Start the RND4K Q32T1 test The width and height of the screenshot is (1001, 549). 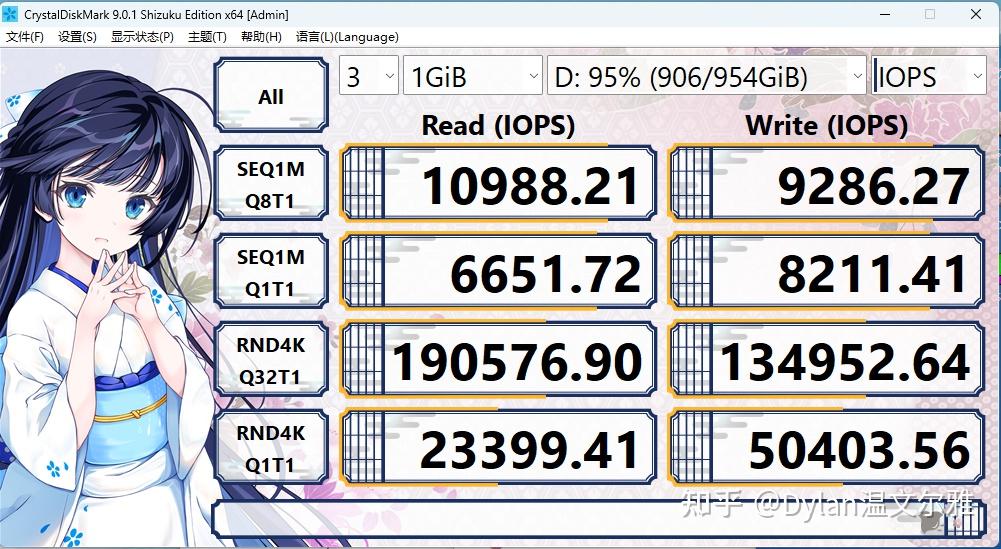tap(271, 360)
